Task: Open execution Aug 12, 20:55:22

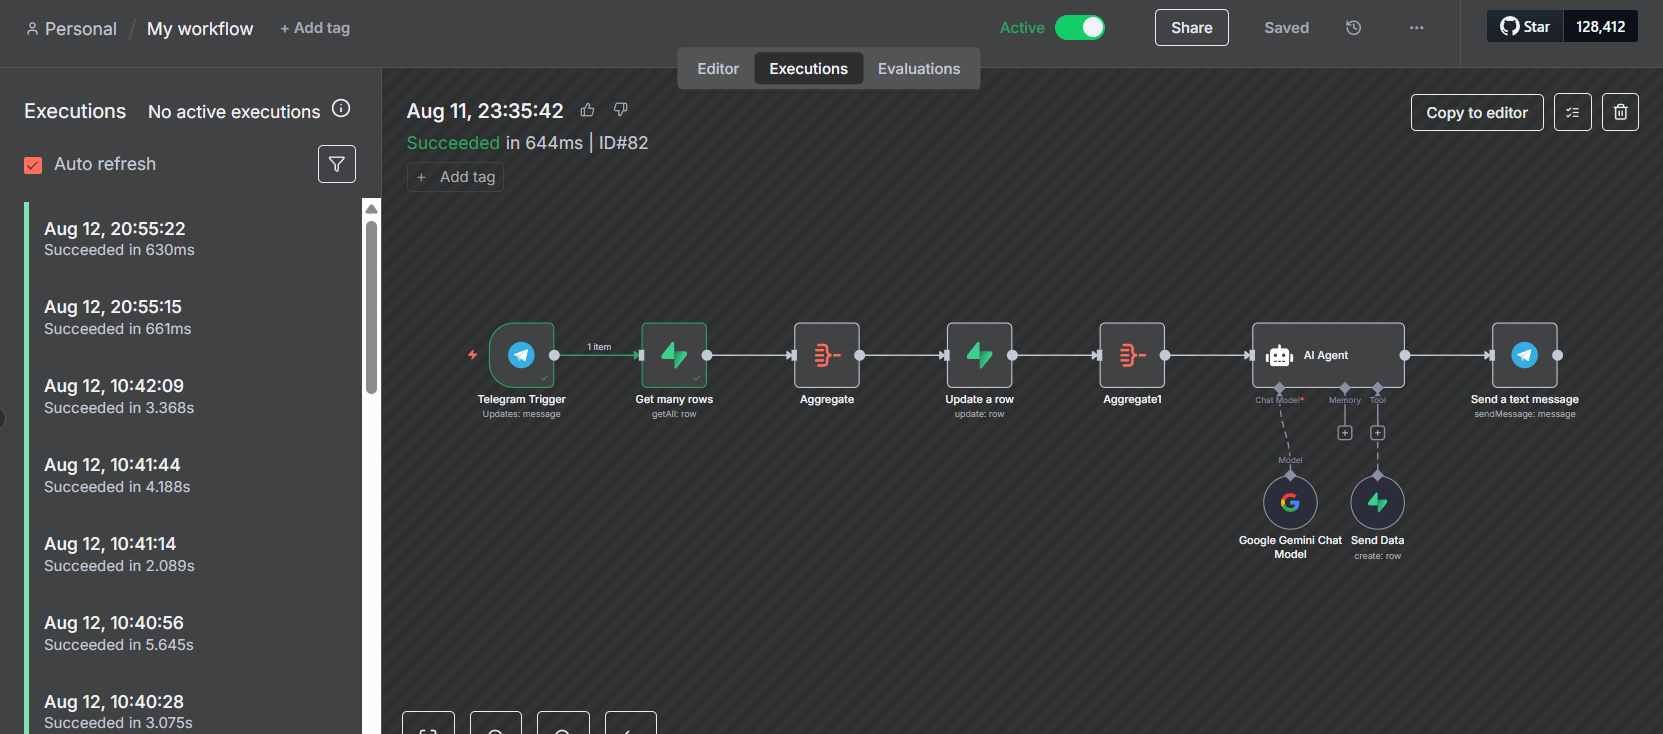Action: tap(195, 239)
